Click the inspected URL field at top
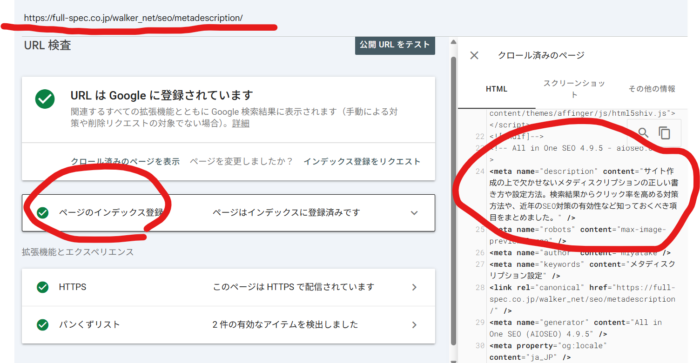 click(133, 18)
